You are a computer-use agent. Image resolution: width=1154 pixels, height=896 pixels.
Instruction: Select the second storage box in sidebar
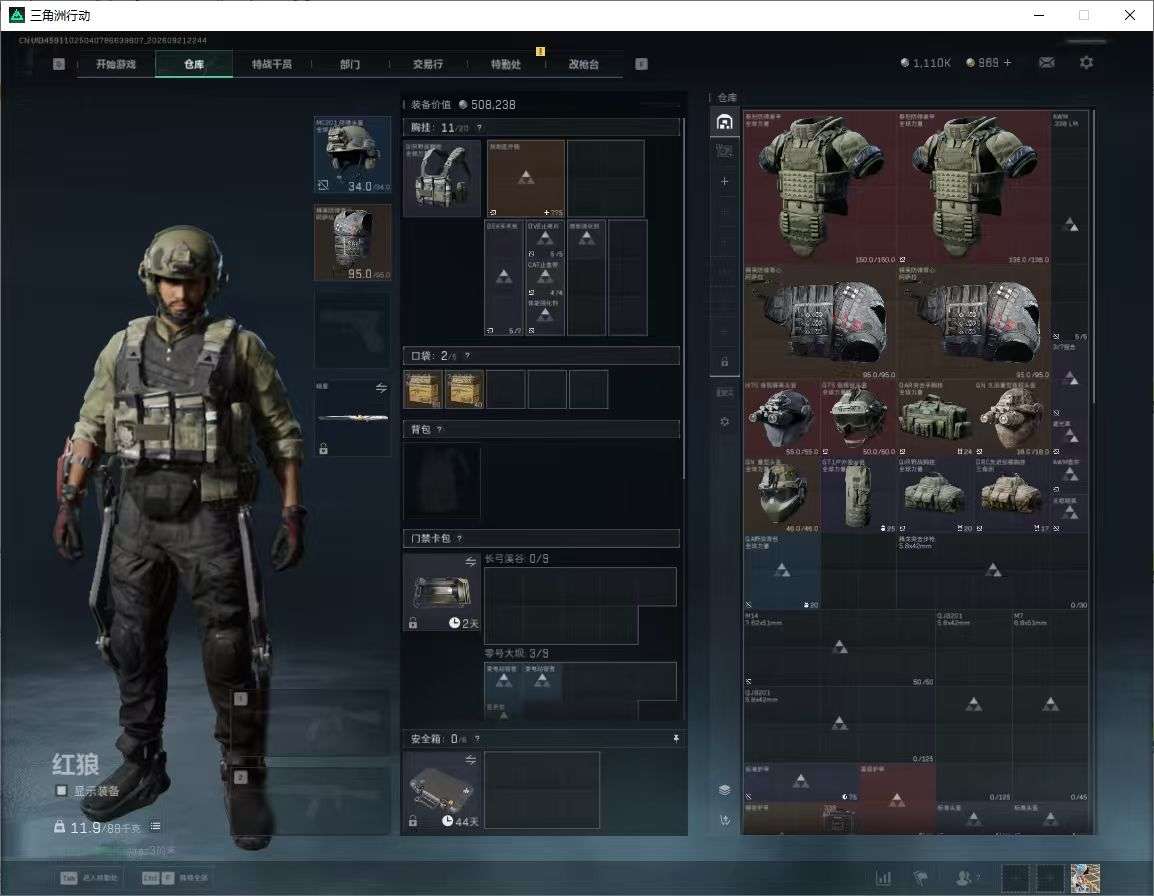tap(724, 152)
